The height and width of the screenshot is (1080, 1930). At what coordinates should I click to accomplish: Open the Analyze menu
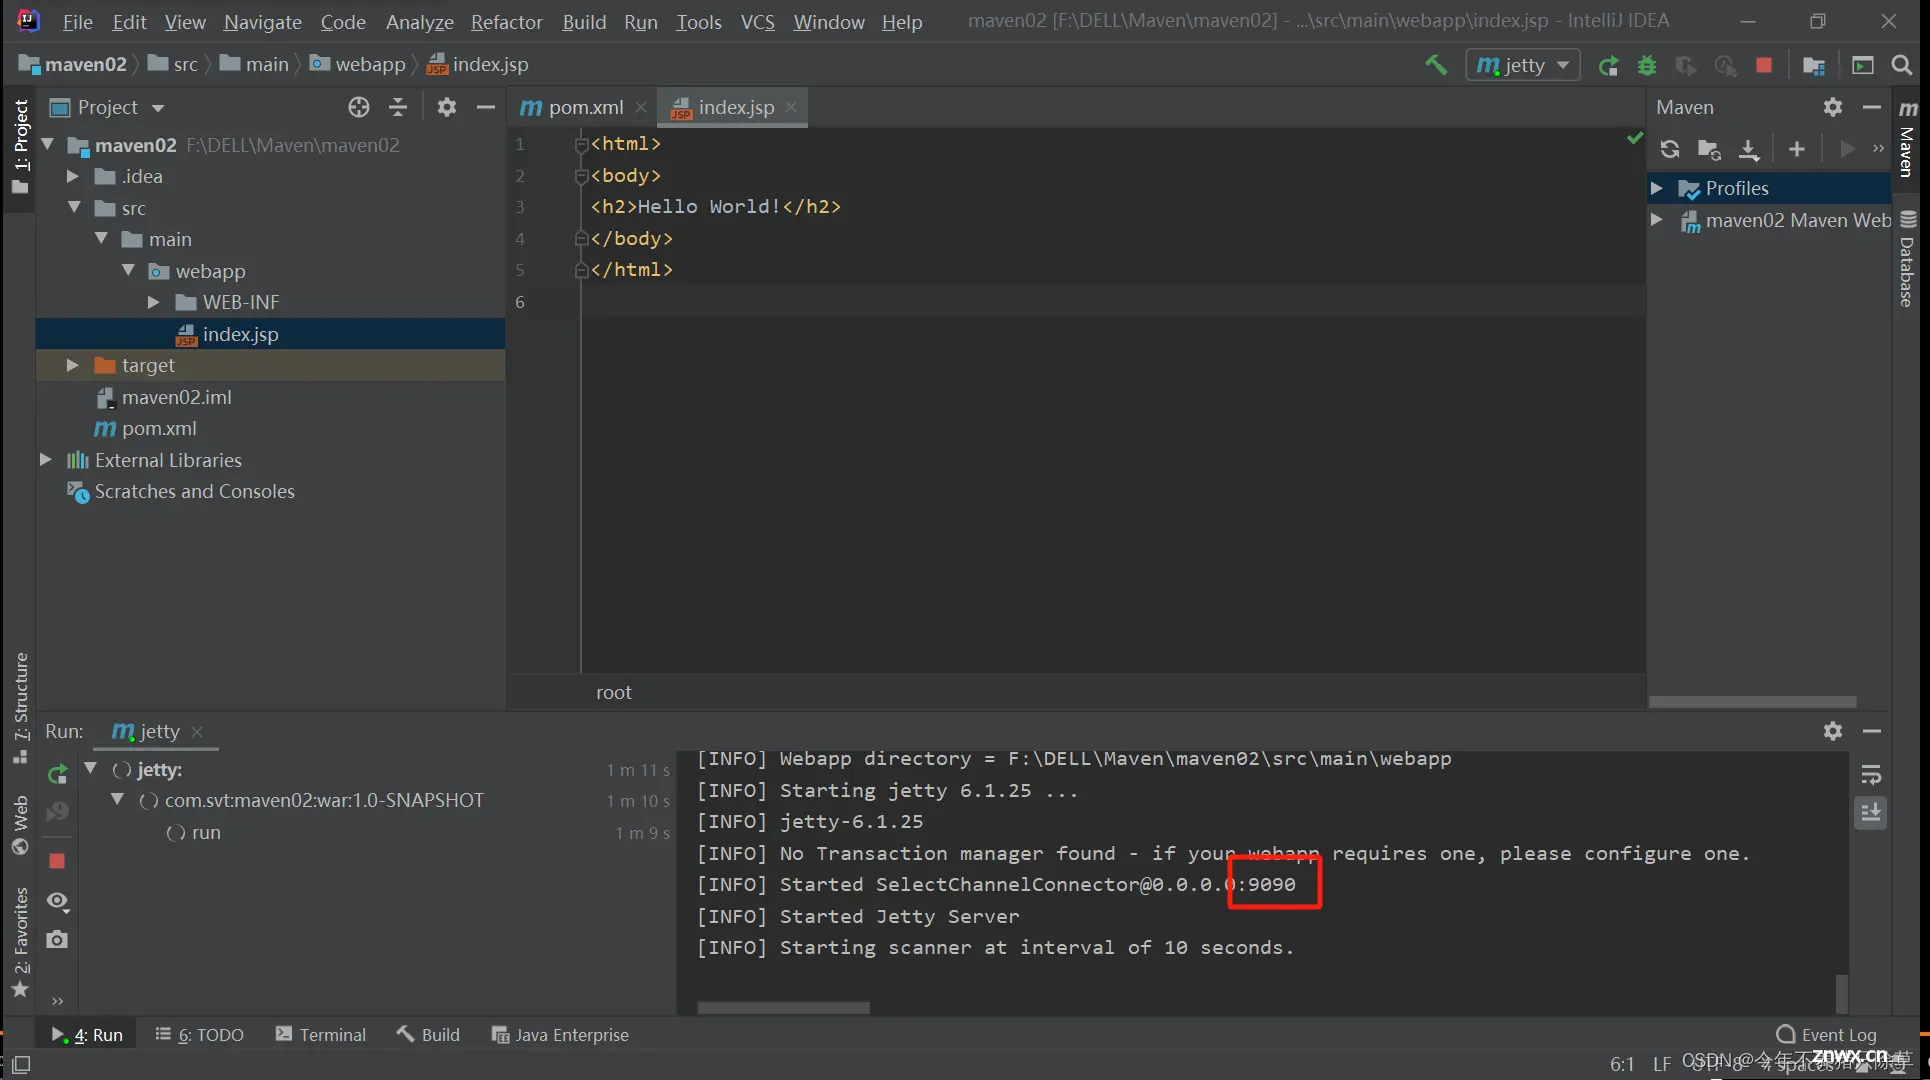coord(420,22)
